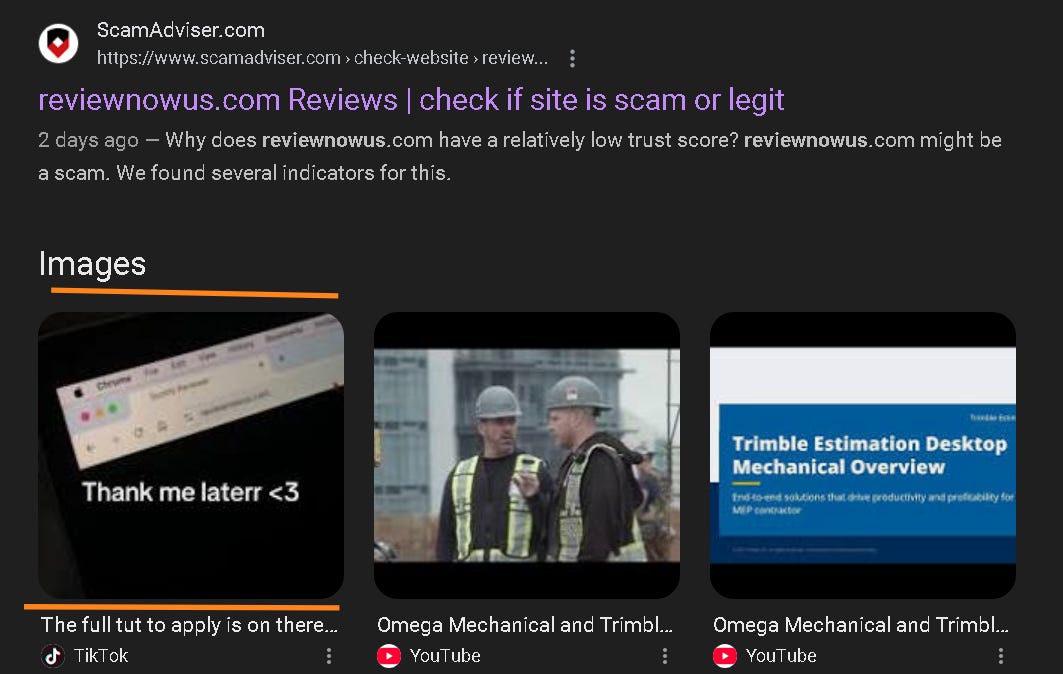Click the scamadviser.com check-website URL breadcrumb
This screenshot has height=674, width=1063.
tap(322, 58)
